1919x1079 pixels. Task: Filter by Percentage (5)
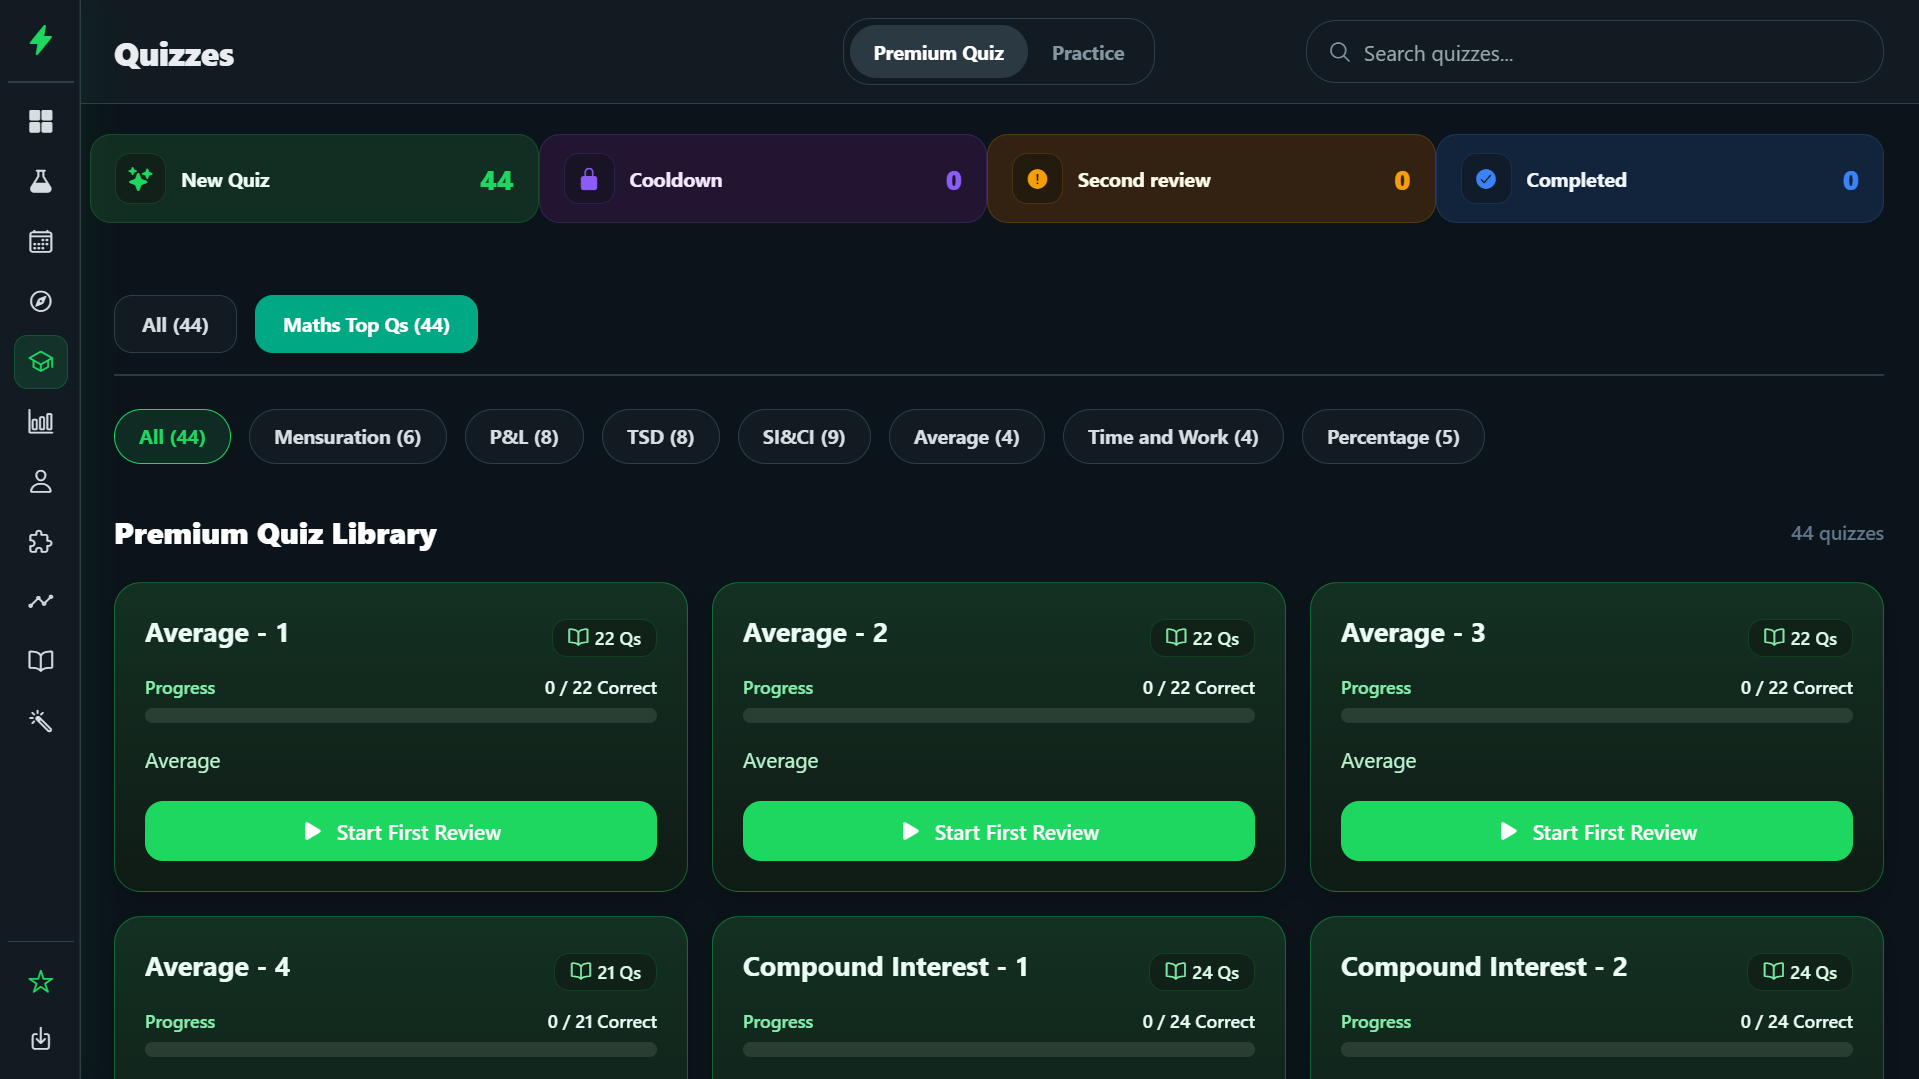[x=1393, y=437]
